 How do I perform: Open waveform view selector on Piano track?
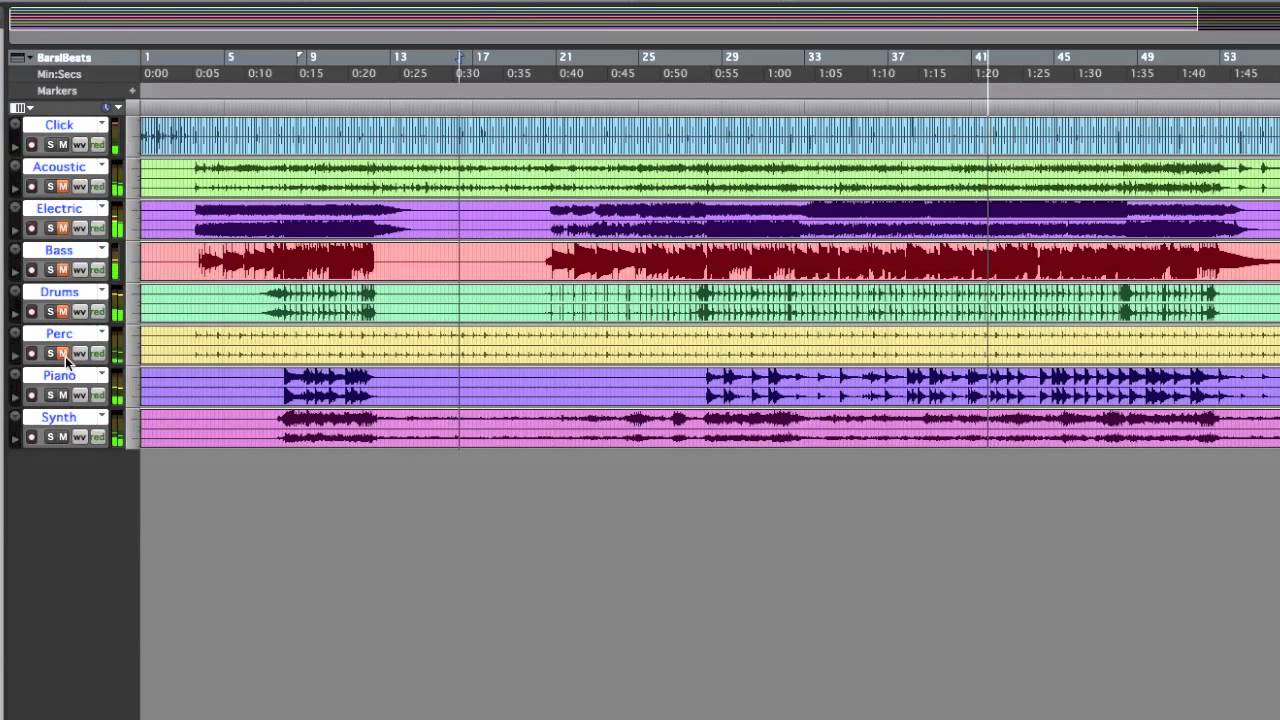(79, 395)
